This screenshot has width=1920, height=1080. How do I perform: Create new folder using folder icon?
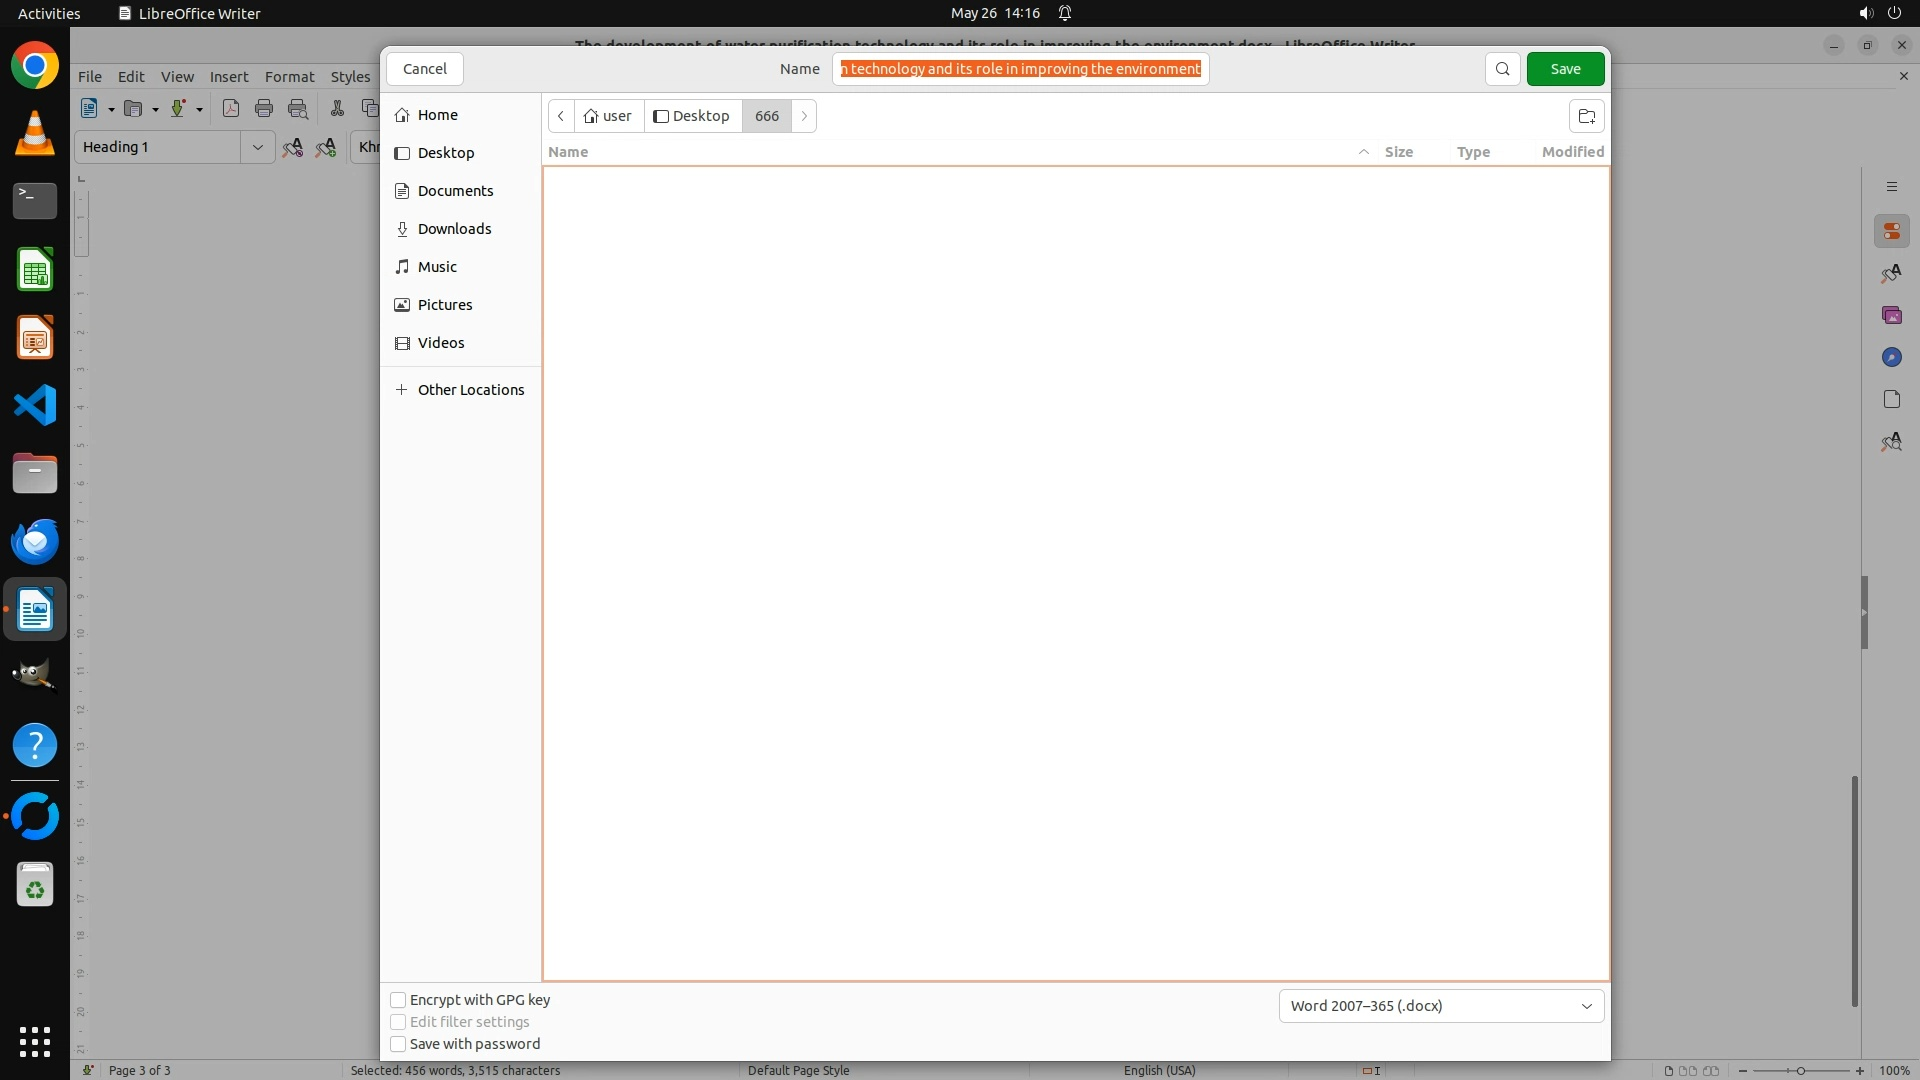point(1586,116)
